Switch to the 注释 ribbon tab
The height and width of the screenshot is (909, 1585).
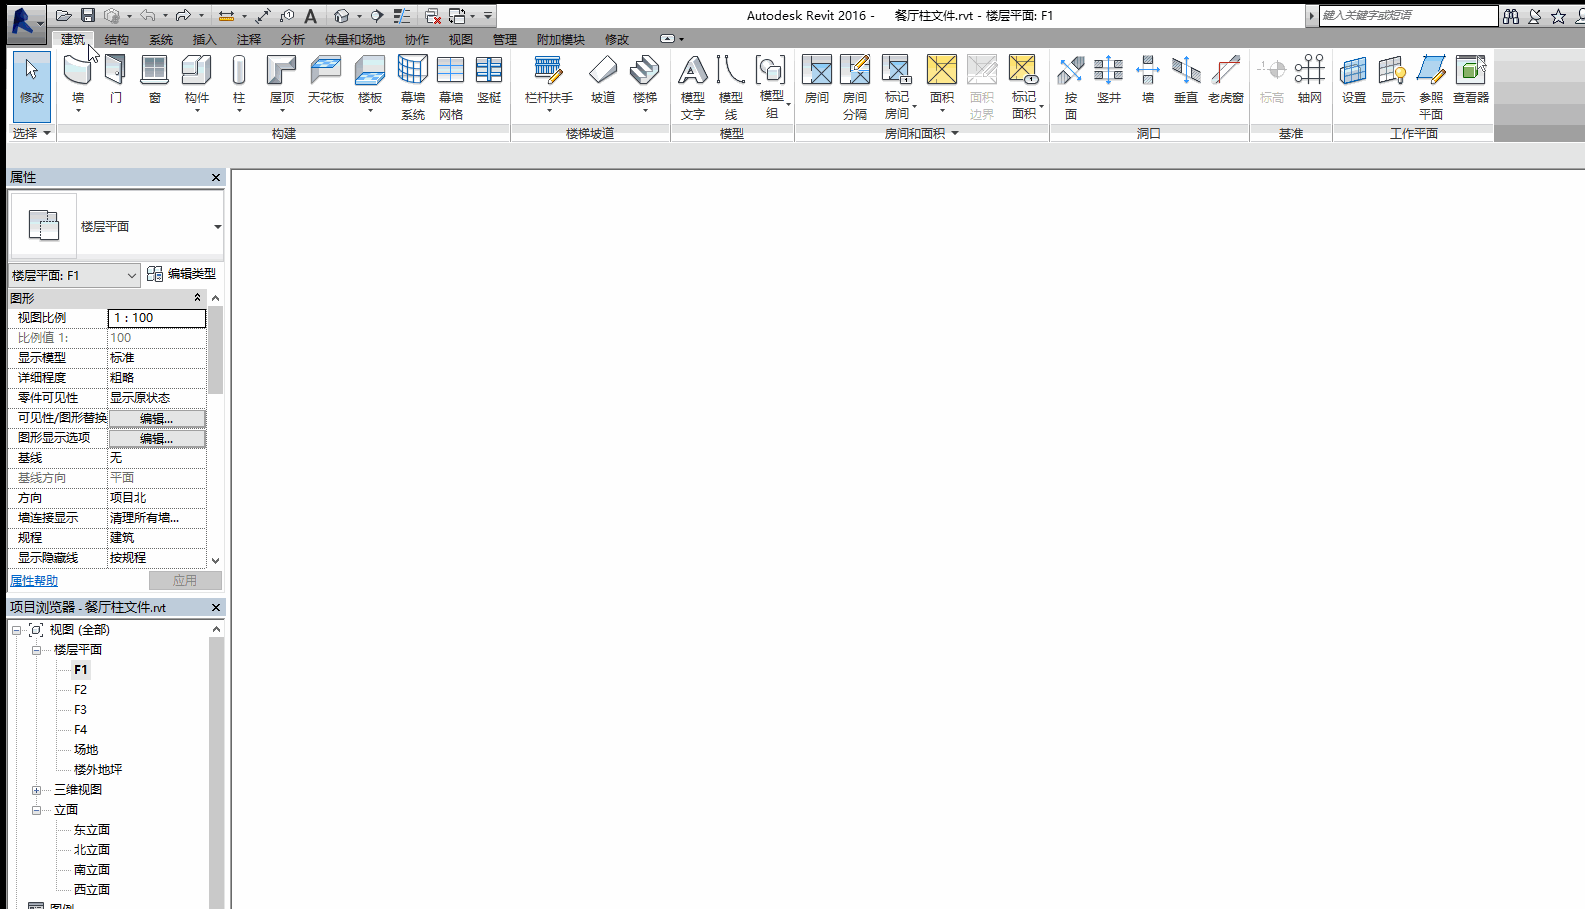pyautogui.click(x=249, y=40)
